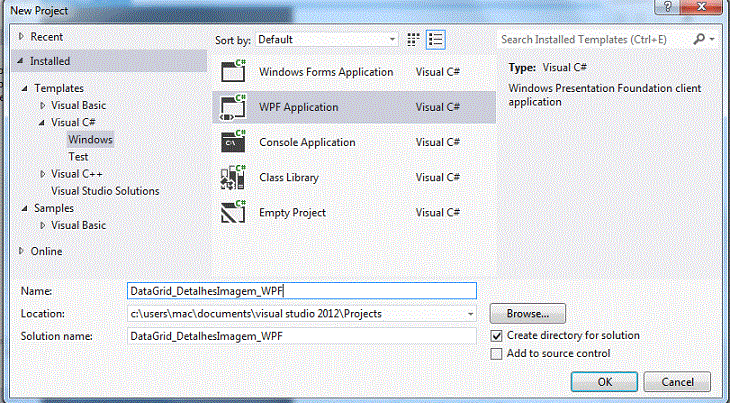This screenshot has height=403, width=730.
Task: Switch to small icons grid view
Action: click(x=413, y=40)
